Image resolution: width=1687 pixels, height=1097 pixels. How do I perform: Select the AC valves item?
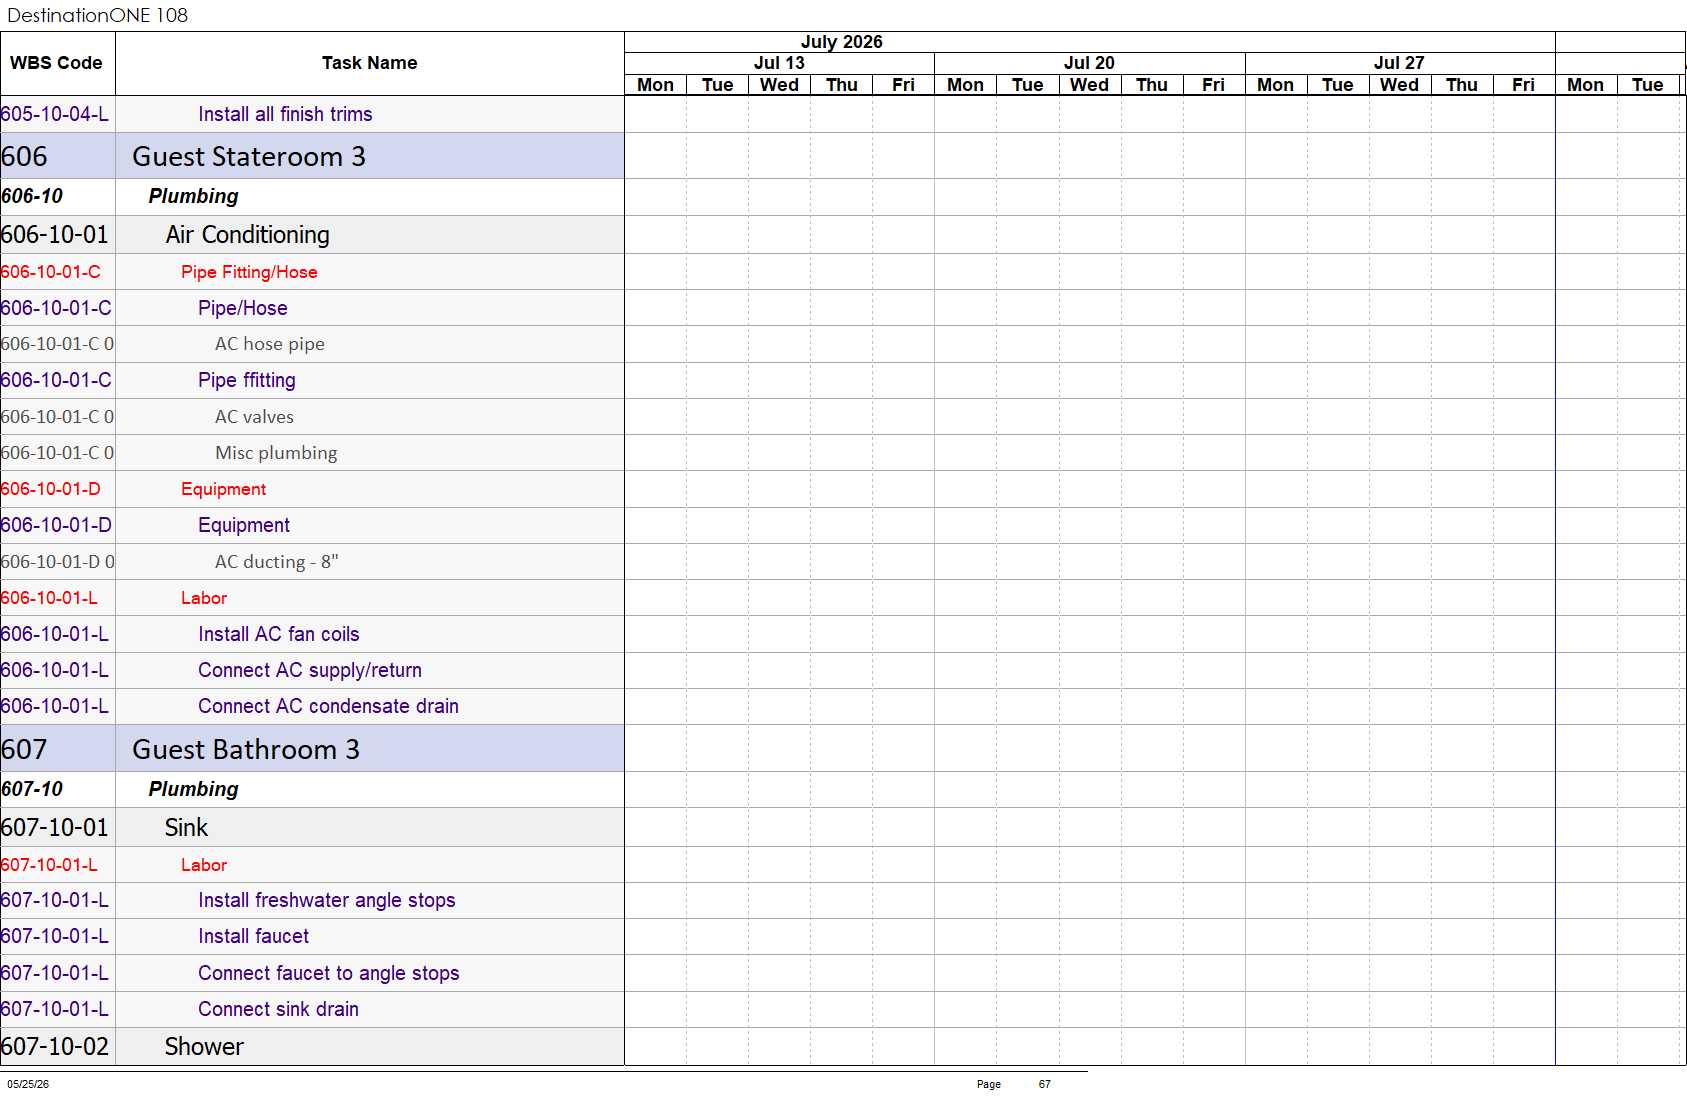pos(254,417)
